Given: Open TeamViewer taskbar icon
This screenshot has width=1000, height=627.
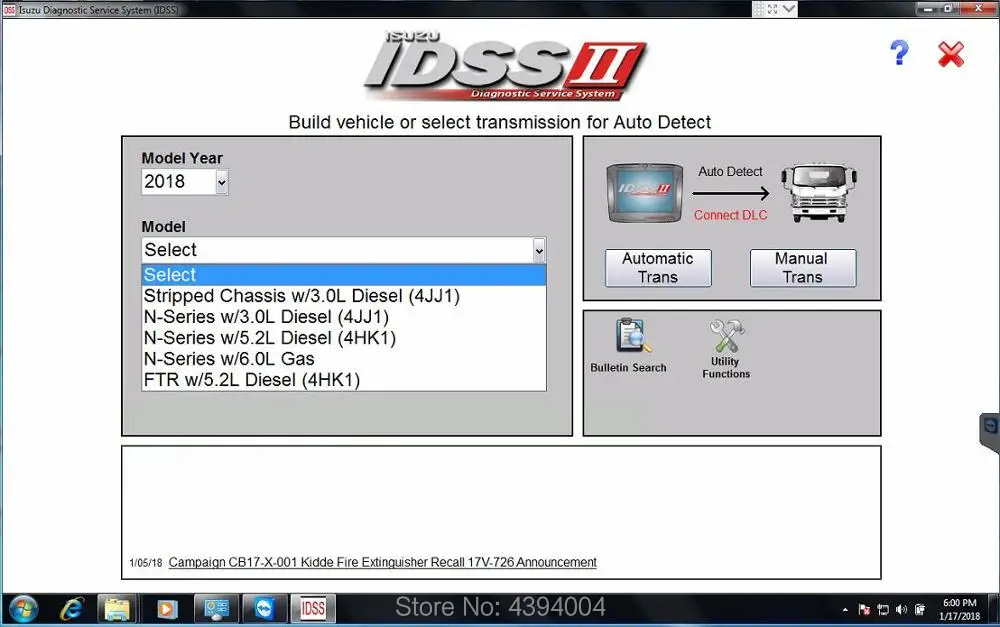Looking at the screenshot, I should [264, 609].
